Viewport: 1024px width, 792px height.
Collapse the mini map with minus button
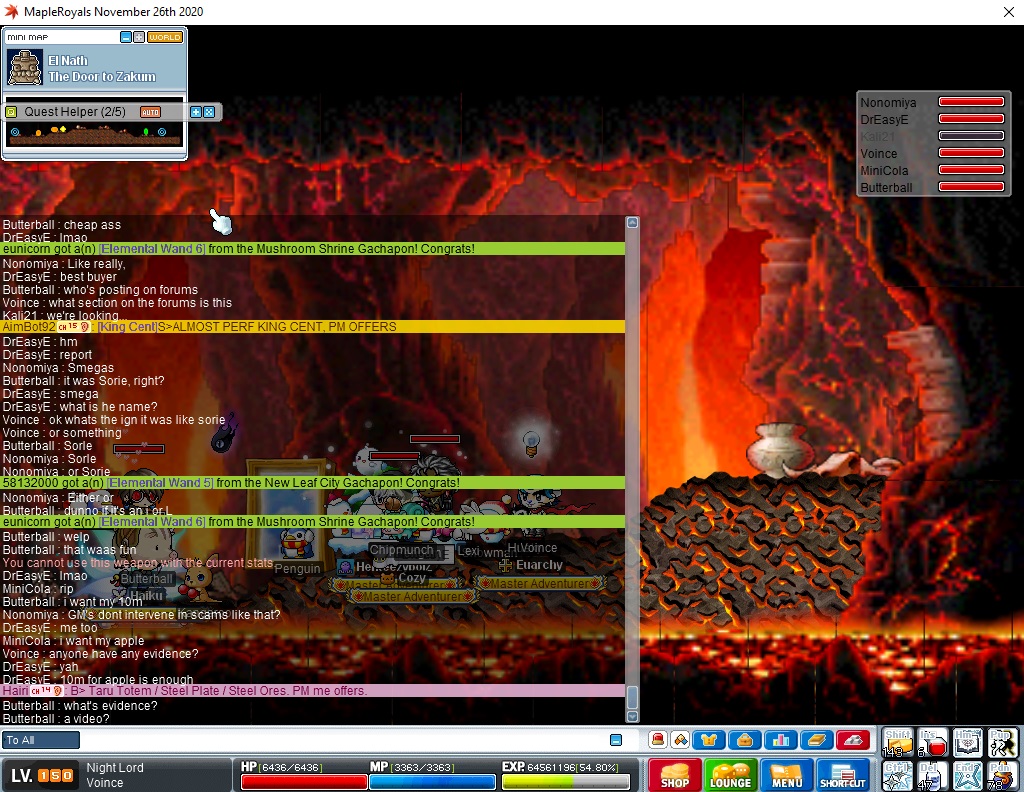coord(126,37)
